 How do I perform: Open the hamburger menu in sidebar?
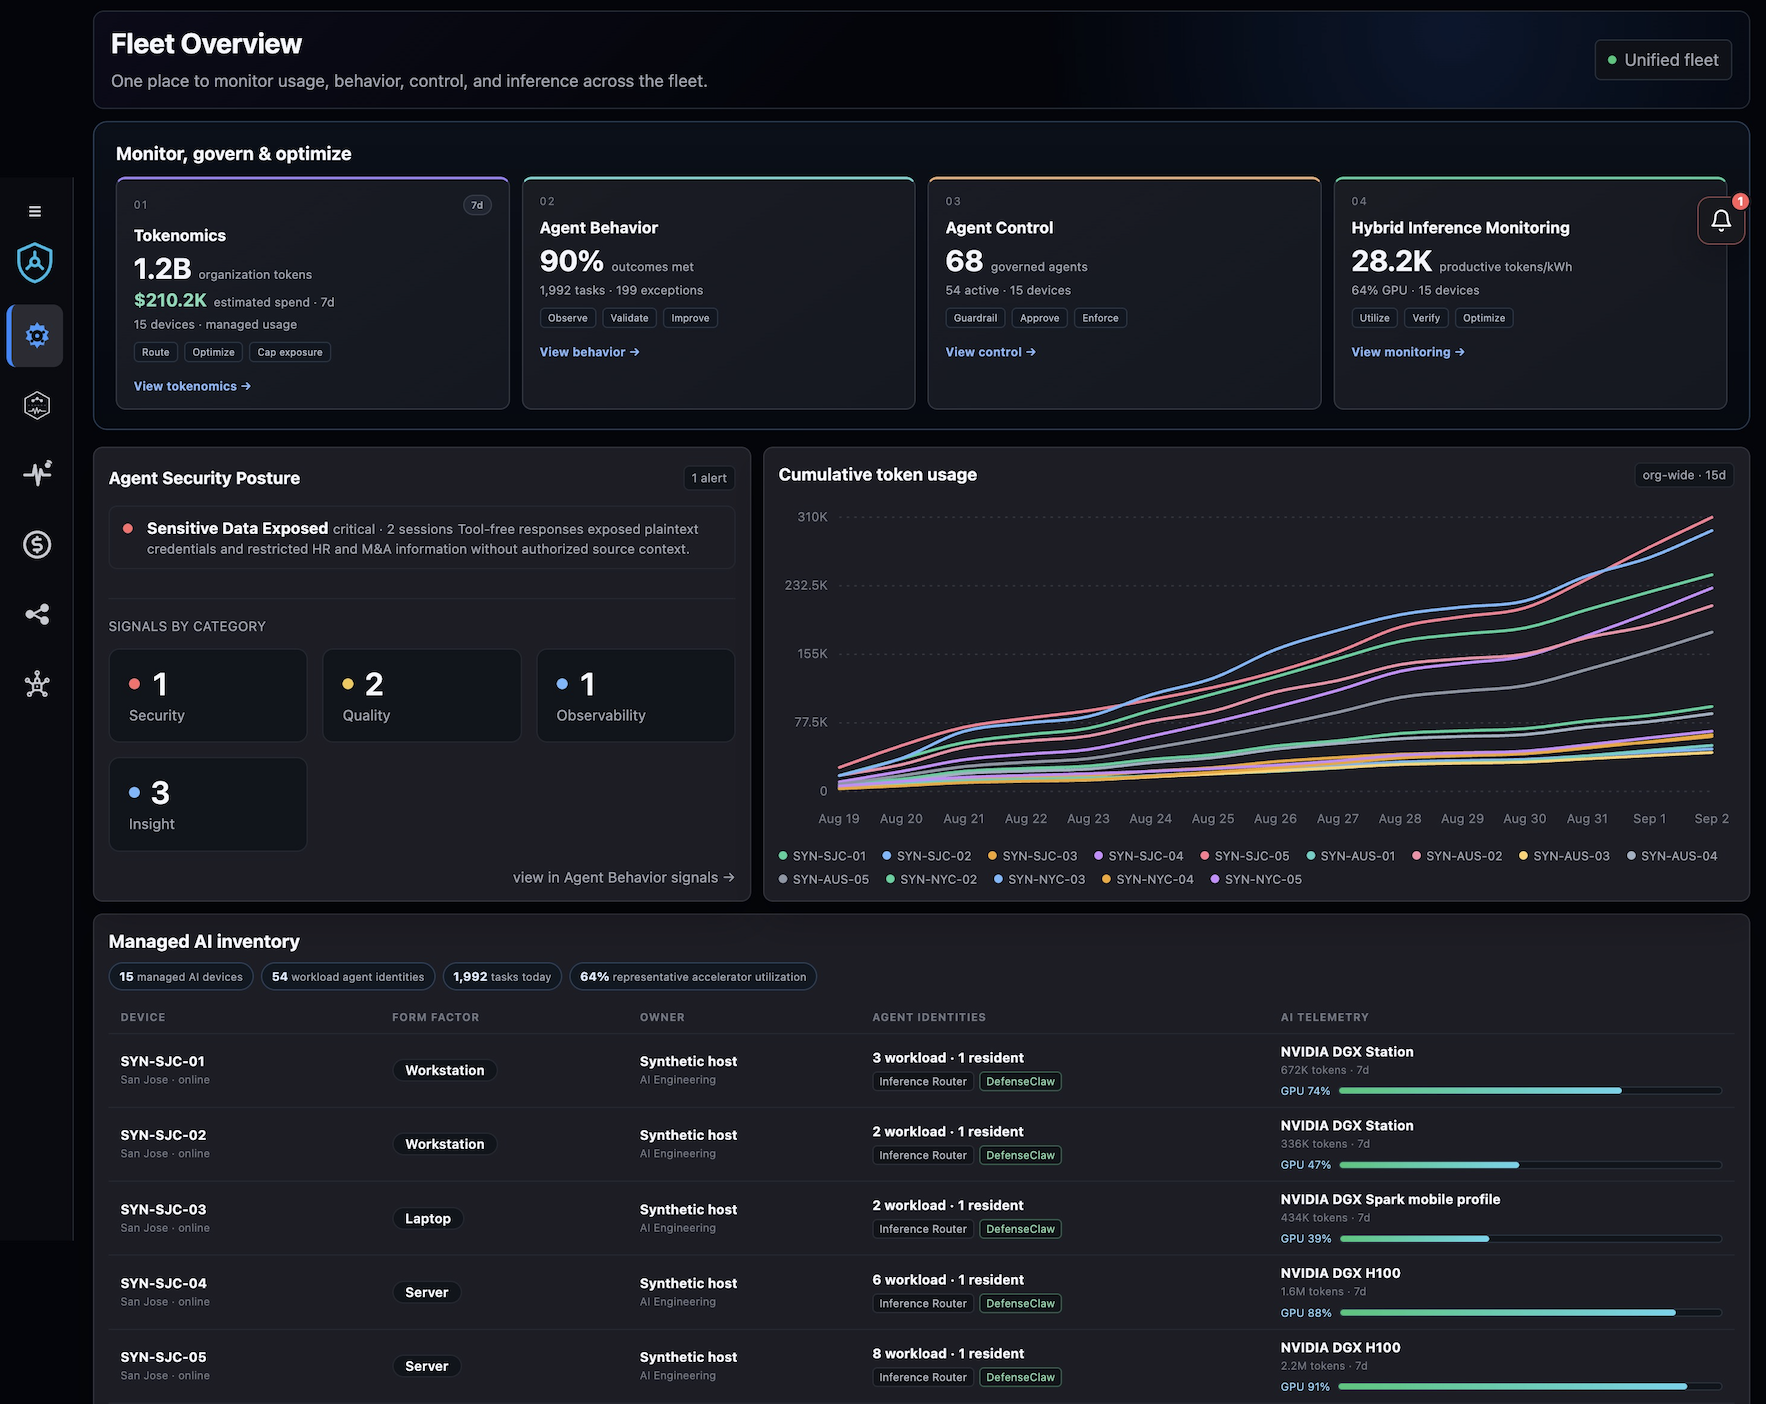pos(35,211)
